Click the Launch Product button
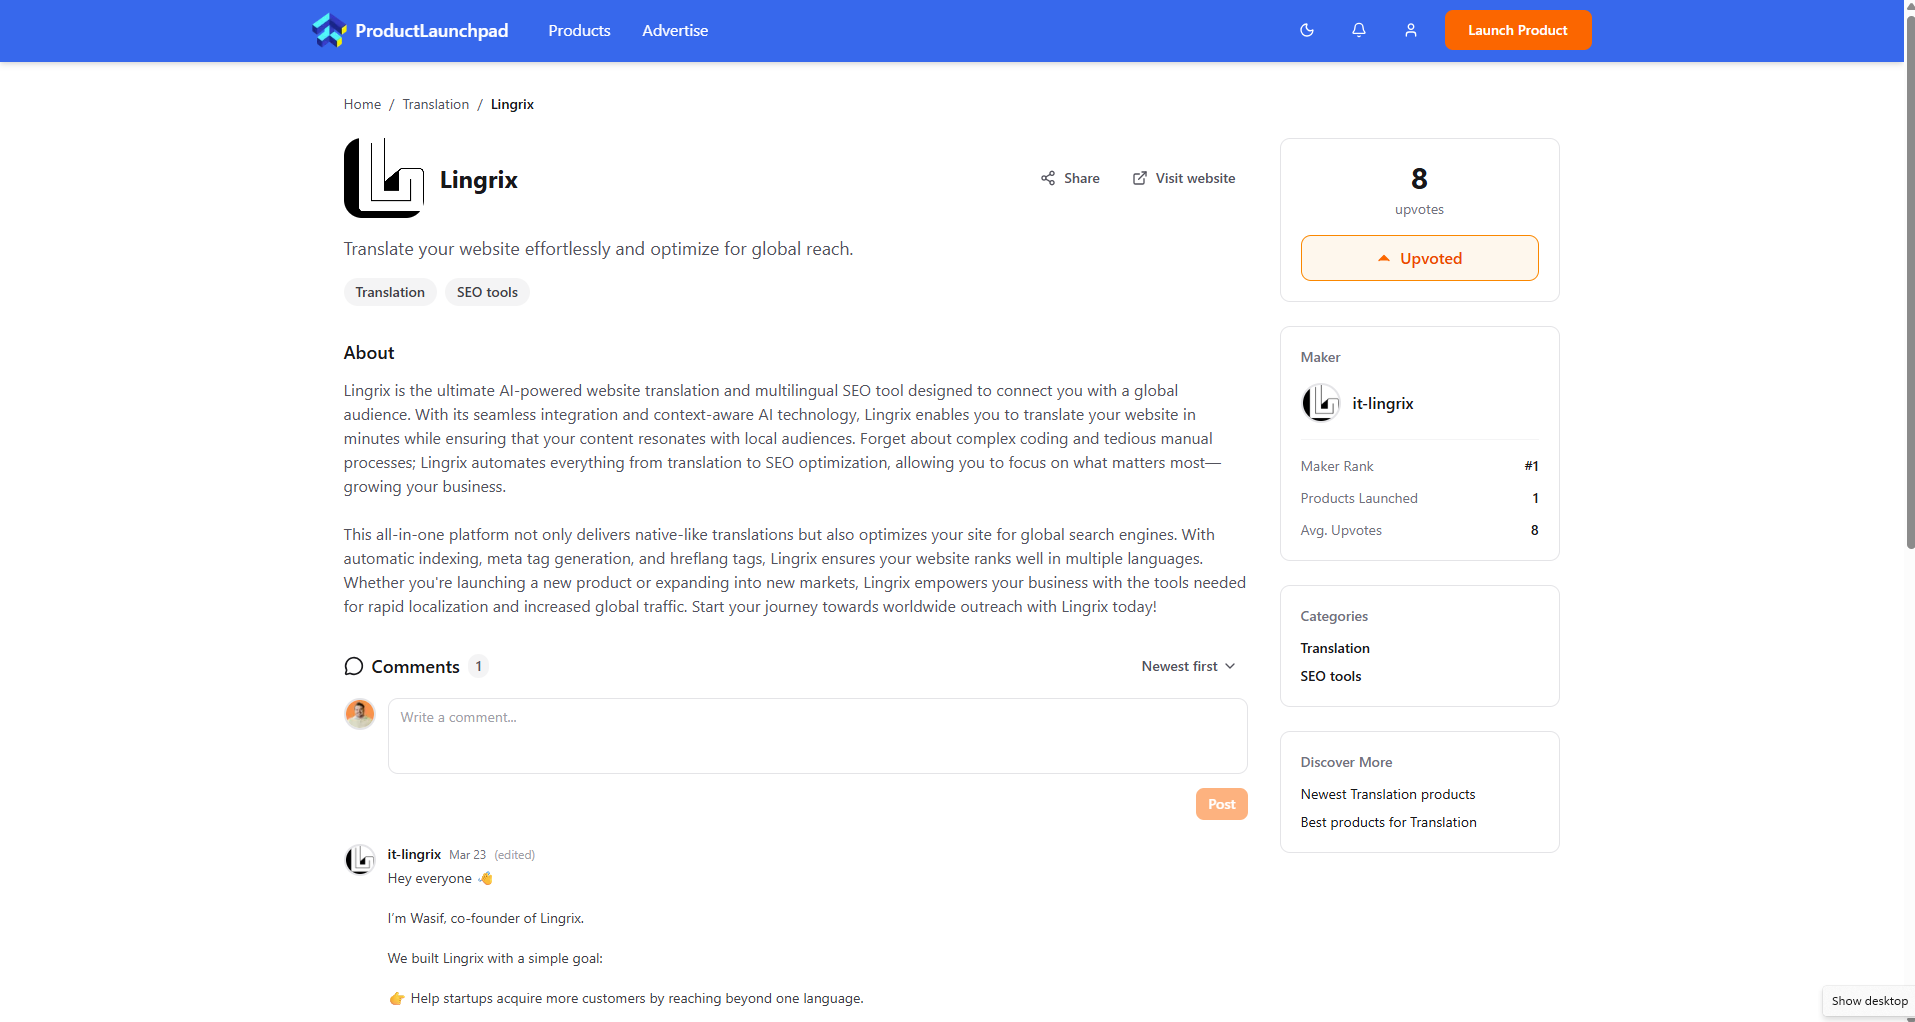 [x=1517, y=30]
